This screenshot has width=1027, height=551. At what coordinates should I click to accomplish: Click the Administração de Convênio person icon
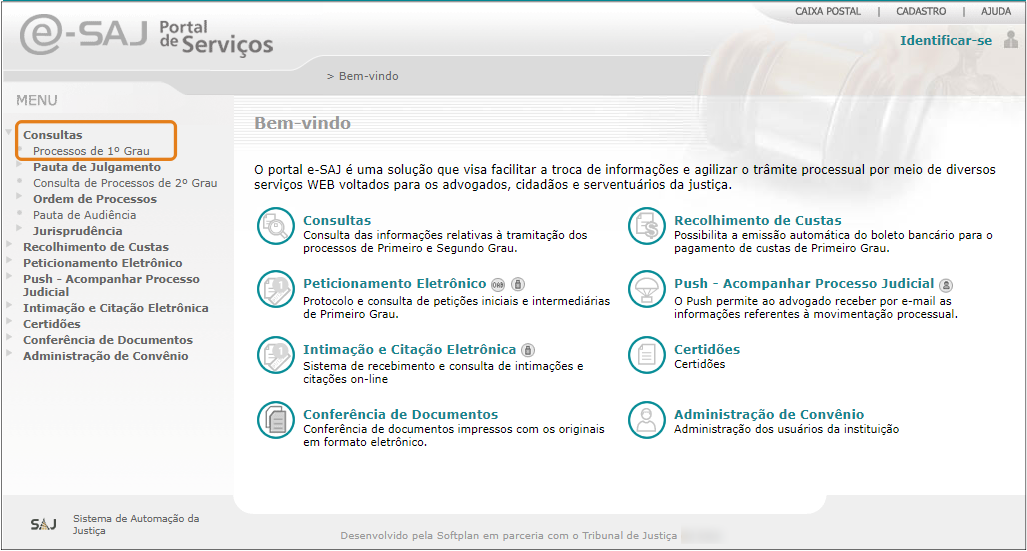coord(646,420)
